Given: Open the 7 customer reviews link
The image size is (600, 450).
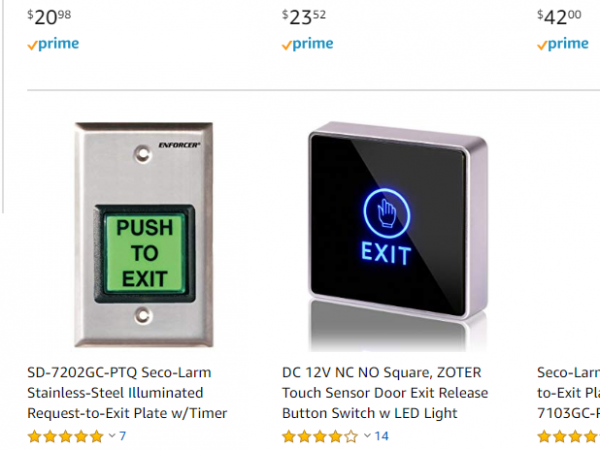Looking at the screenshot, I should [122, 436].
